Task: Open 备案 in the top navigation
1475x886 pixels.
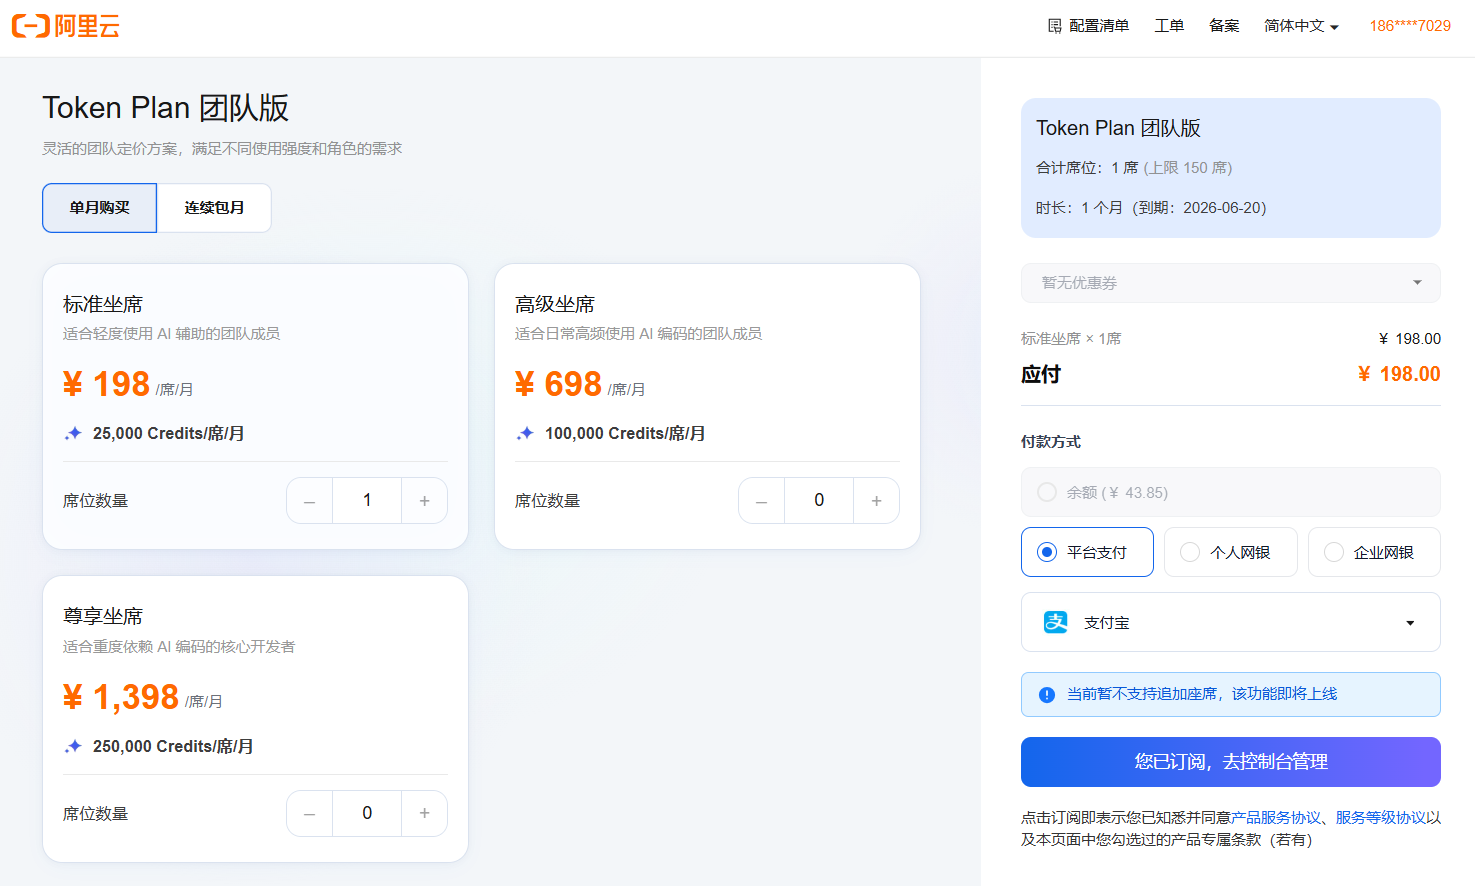Action: [x=1224, y=26]
